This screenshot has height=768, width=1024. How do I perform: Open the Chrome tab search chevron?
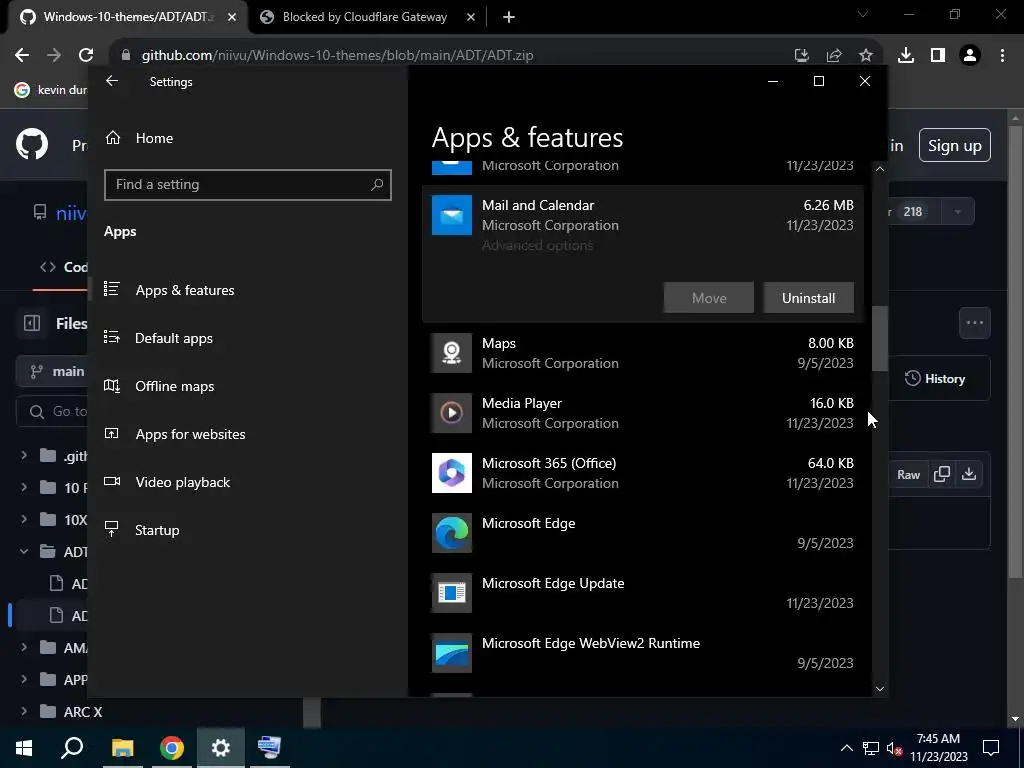863,14
